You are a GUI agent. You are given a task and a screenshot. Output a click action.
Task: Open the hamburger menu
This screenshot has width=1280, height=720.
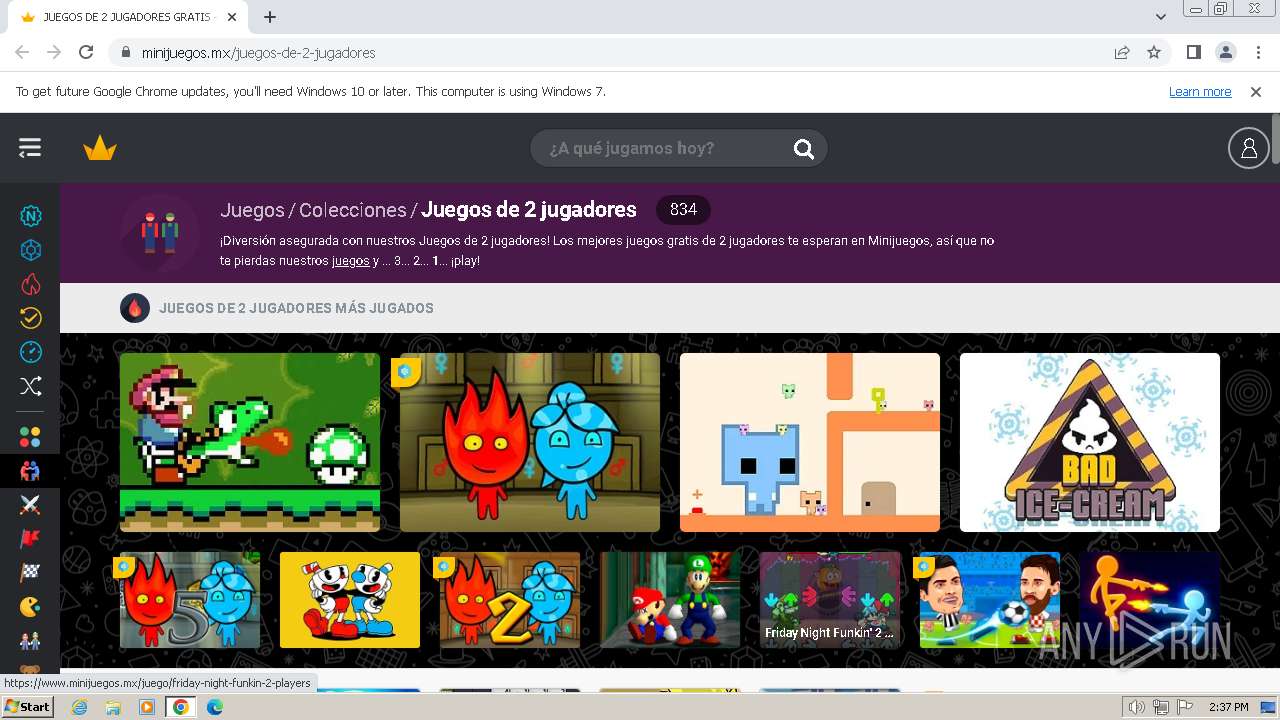tap(30, 148)
